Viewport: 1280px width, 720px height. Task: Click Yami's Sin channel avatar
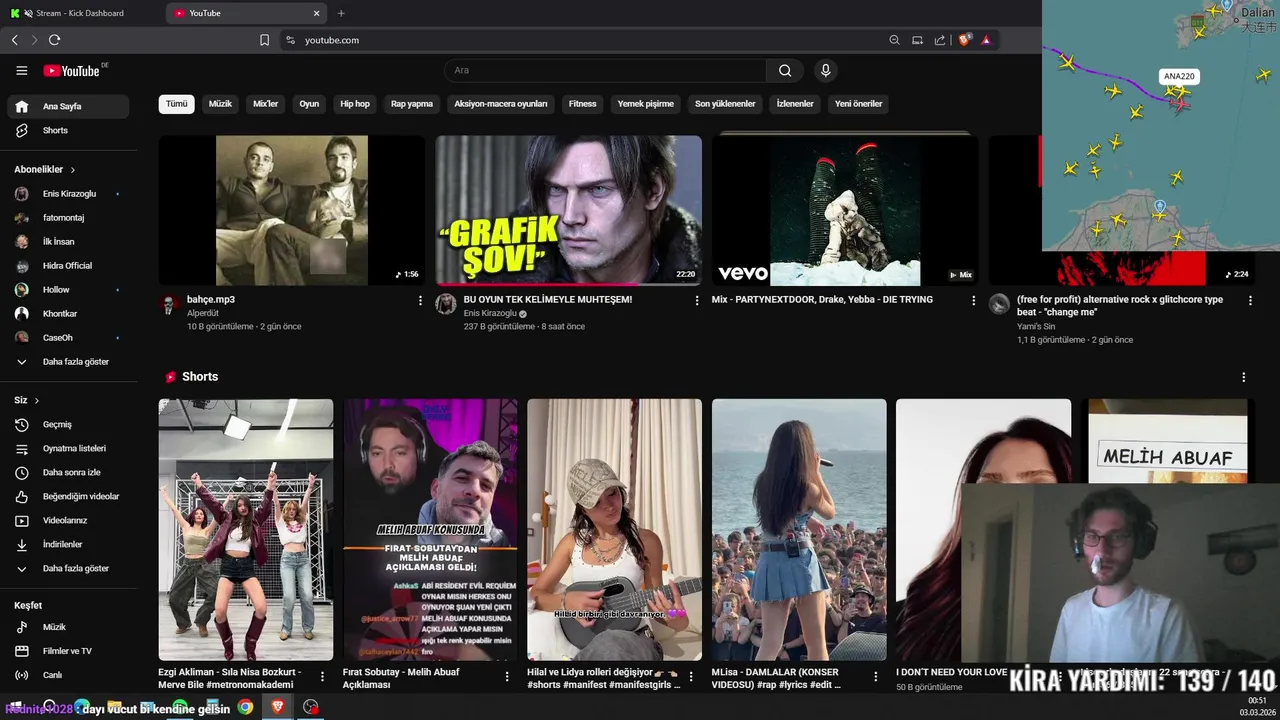pyautogui.click(x=999, y=305)
